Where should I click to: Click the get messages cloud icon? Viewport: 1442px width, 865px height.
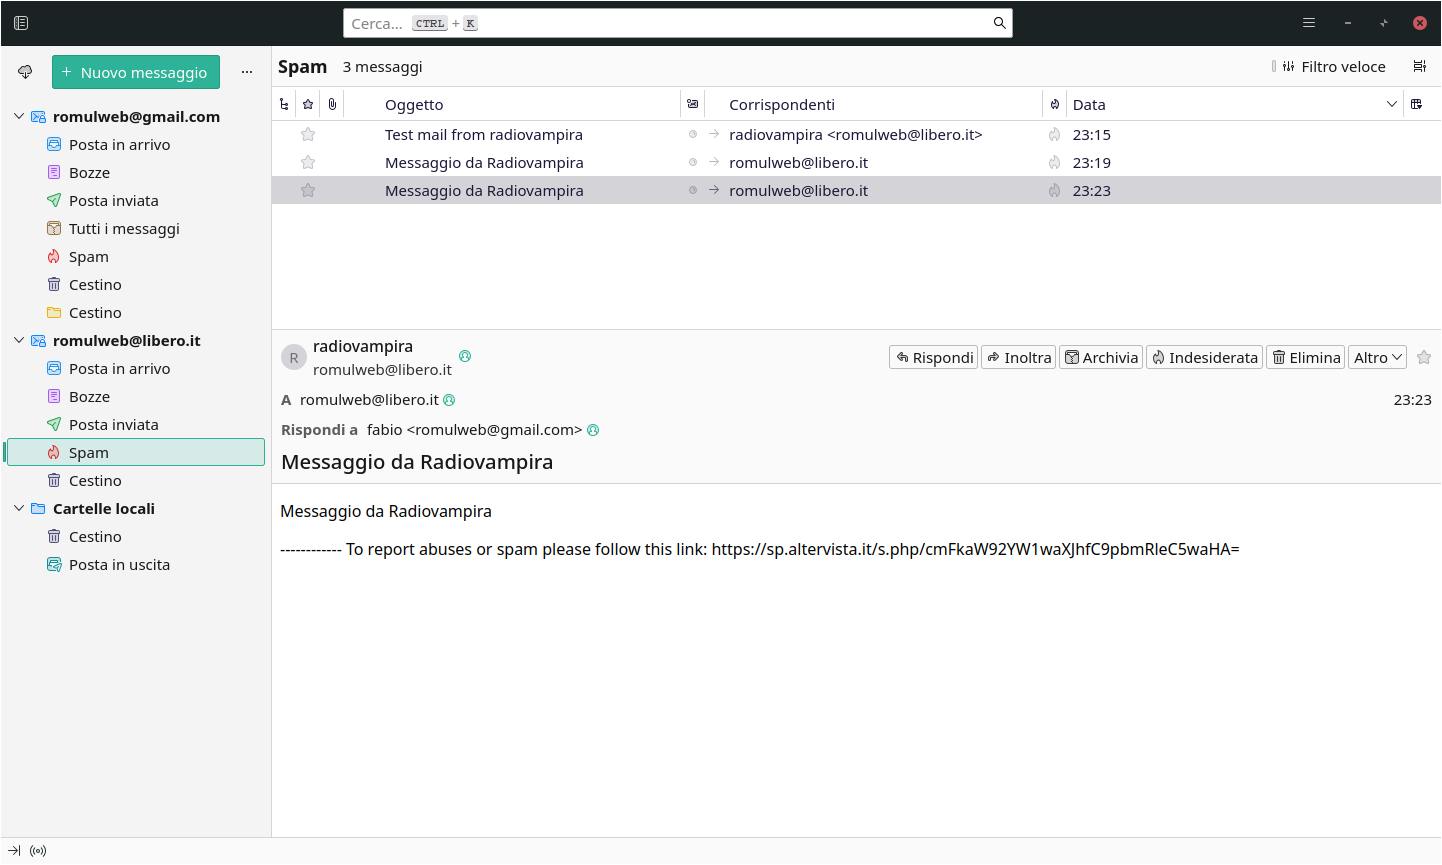coord(25,72)
